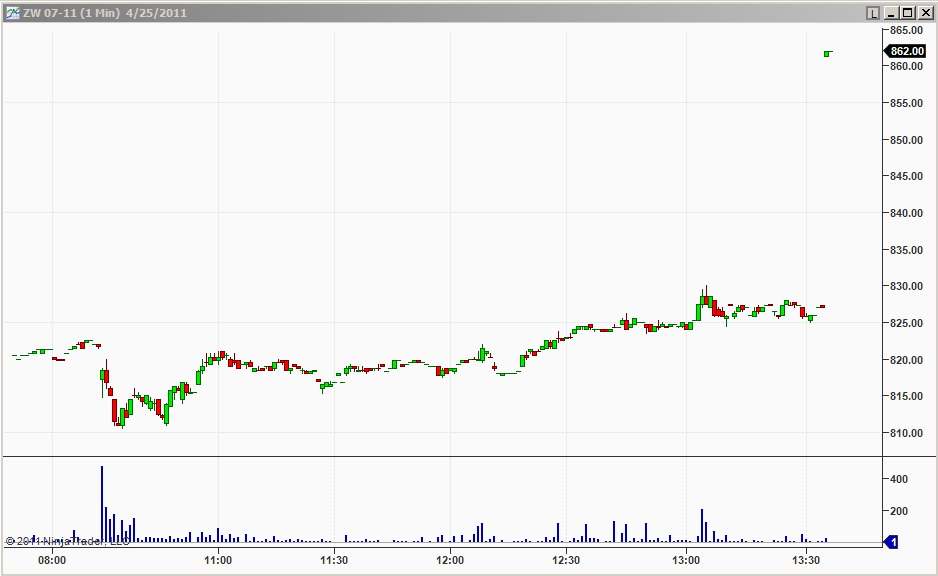Click the 13:00 time axis label
This screenshot has width=938, height=576.
click(686, 560)
